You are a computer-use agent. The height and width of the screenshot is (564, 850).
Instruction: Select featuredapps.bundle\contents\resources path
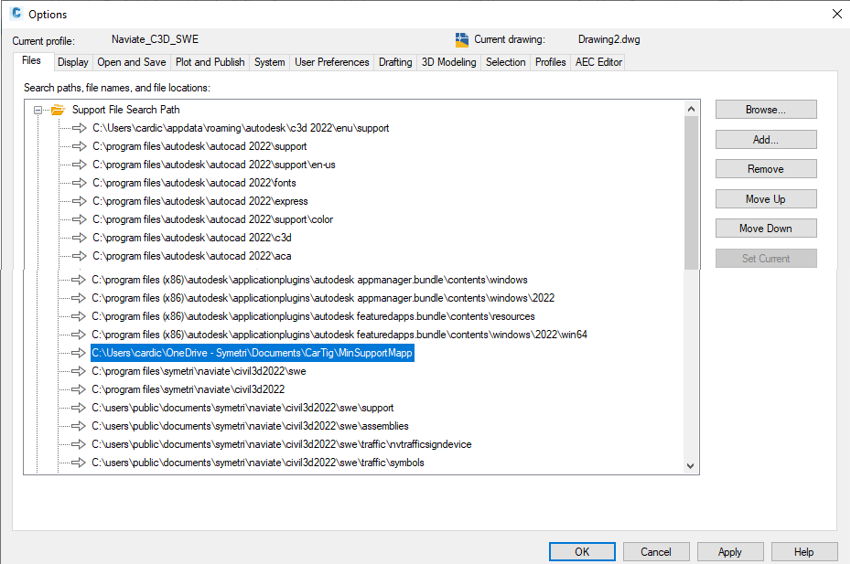point(313,316)
